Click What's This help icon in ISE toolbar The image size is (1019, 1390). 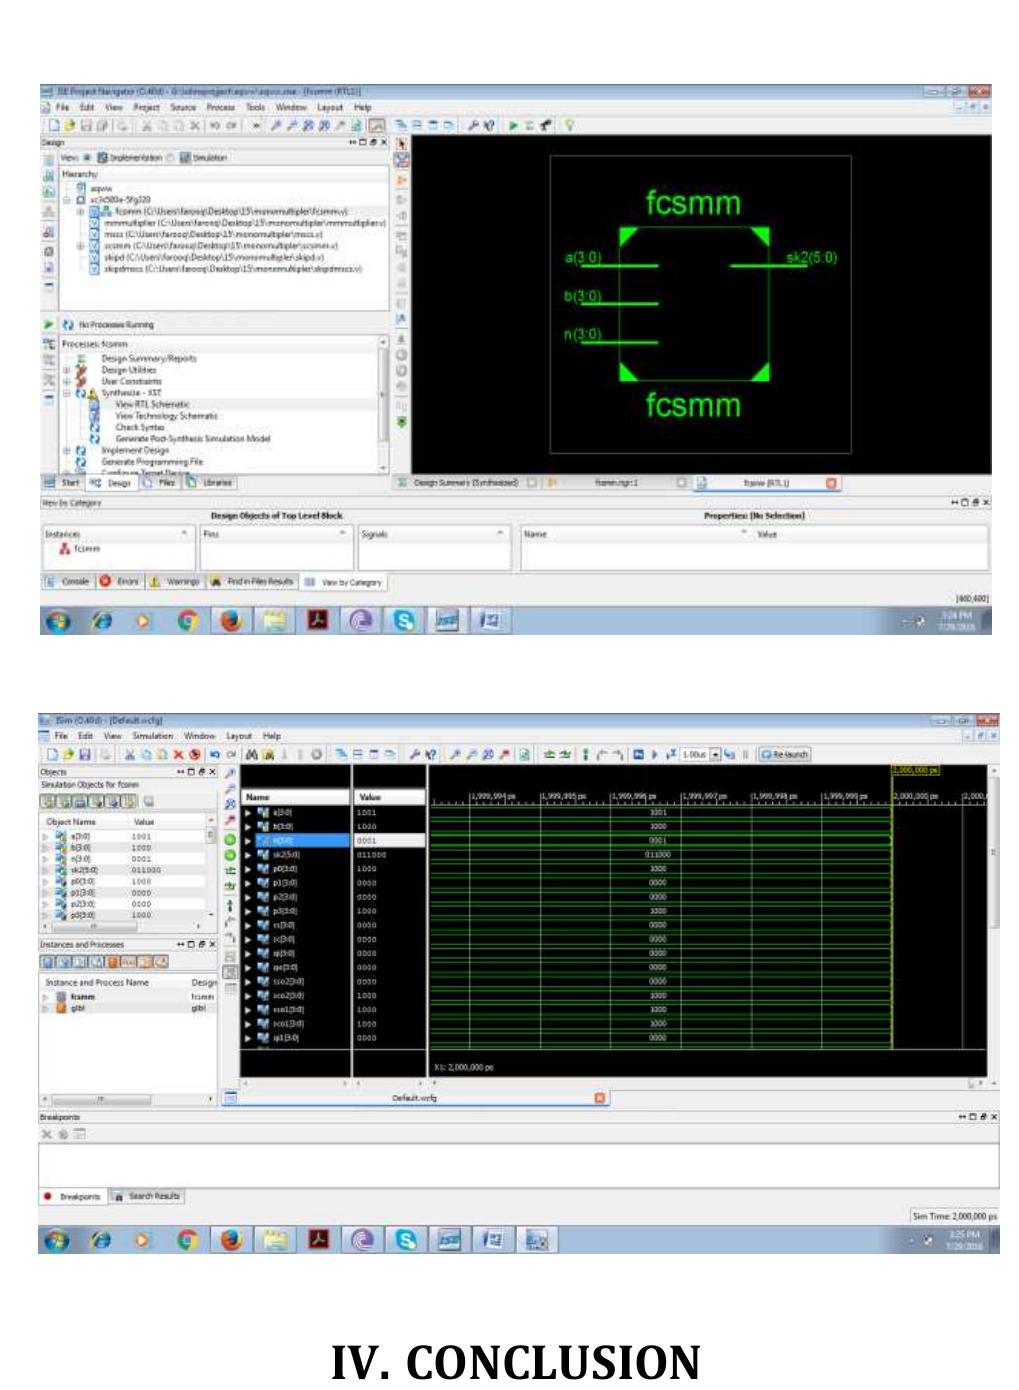pos(489,126)
